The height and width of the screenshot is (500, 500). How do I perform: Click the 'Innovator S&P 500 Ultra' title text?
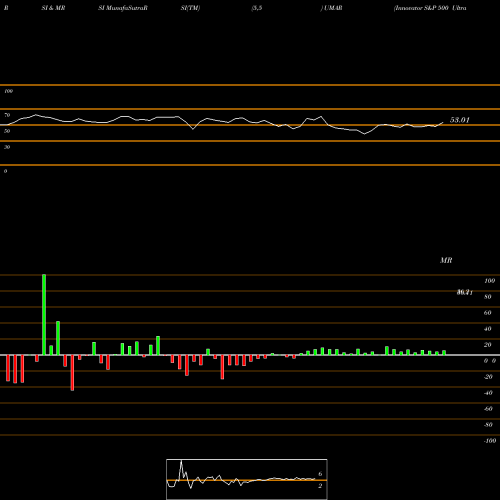pos(430,8)
